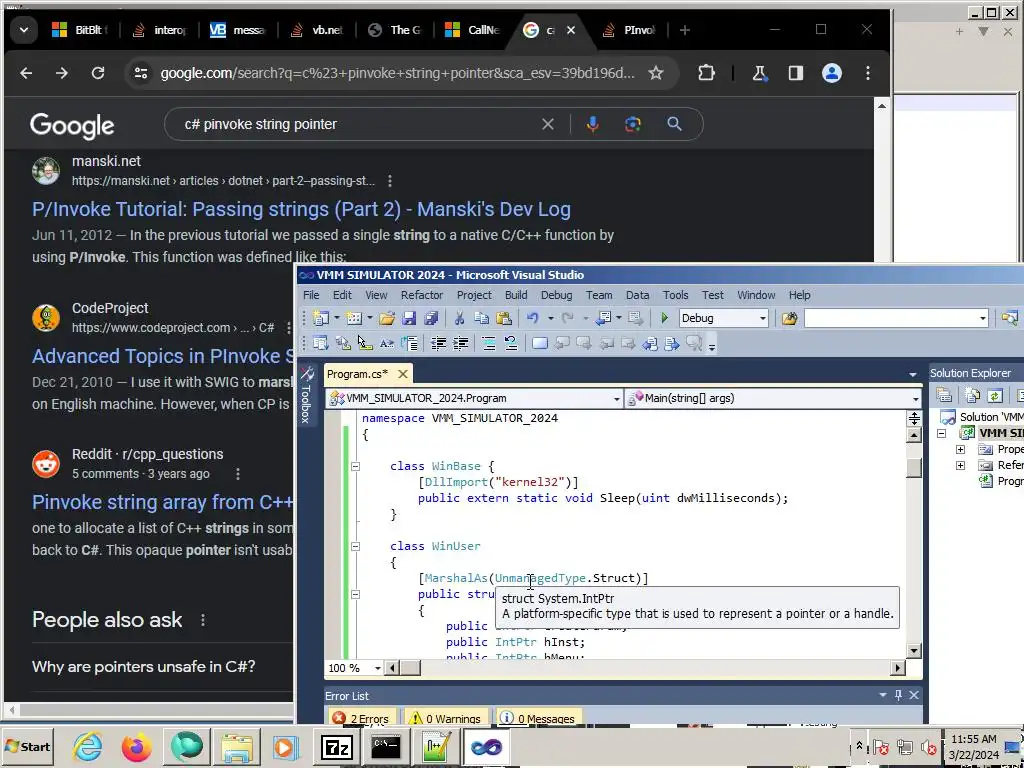The height and width of the screenshot is (768, 1024).
Task: Clear the Google search box with X
Action: coord(548,124)
